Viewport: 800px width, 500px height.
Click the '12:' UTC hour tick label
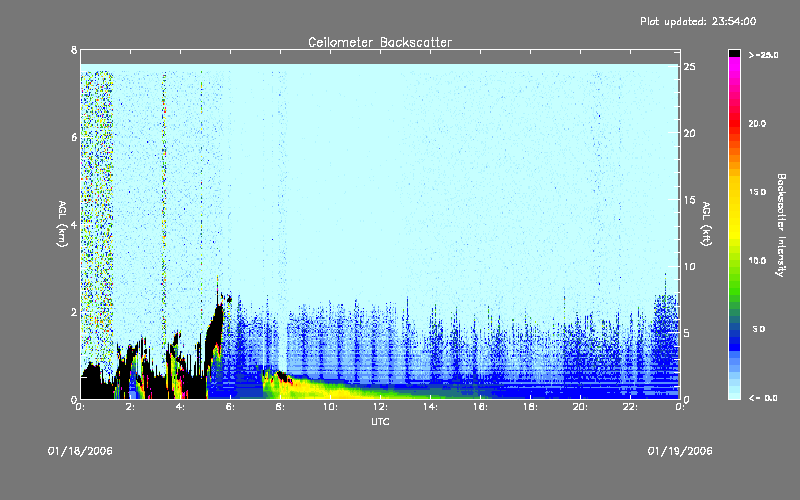coord(380,407)
